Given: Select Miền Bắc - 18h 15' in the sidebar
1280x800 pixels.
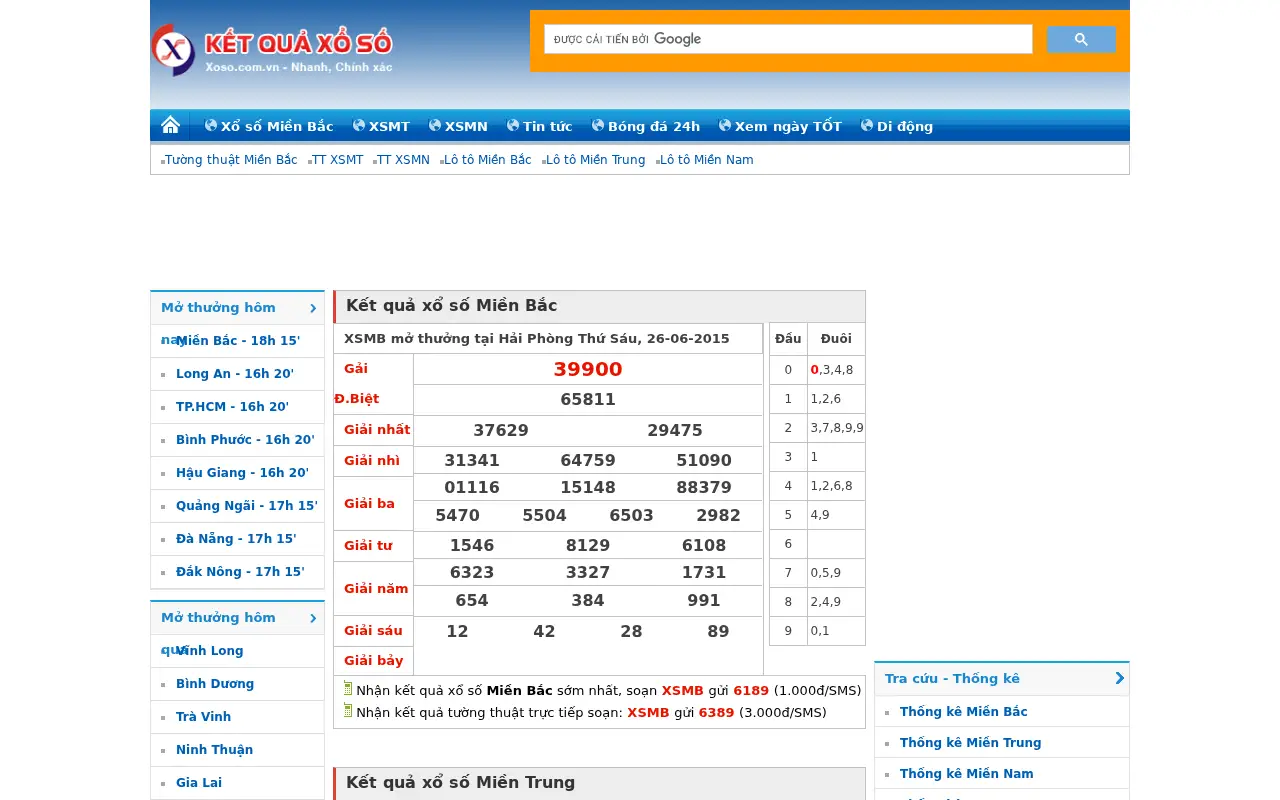Looking at the screenshot, I should [x=238, y=341].
